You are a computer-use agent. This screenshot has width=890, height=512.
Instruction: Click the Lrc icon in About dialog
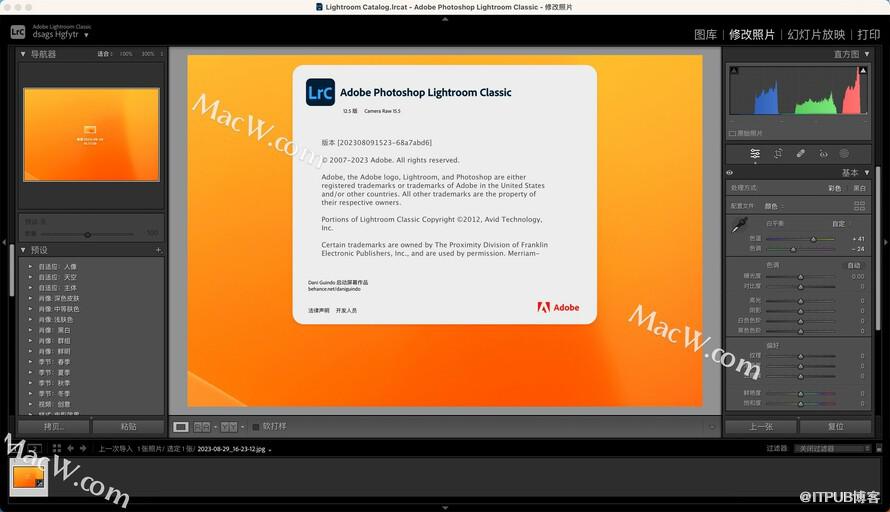pos(320,93)
